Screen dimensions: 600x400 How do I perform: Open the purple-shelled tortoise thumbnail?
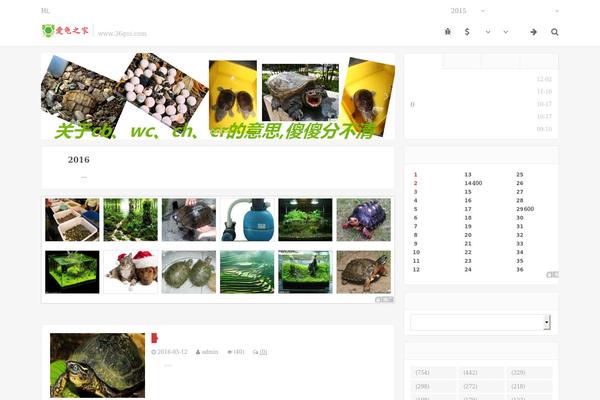(x=364, y=220)
